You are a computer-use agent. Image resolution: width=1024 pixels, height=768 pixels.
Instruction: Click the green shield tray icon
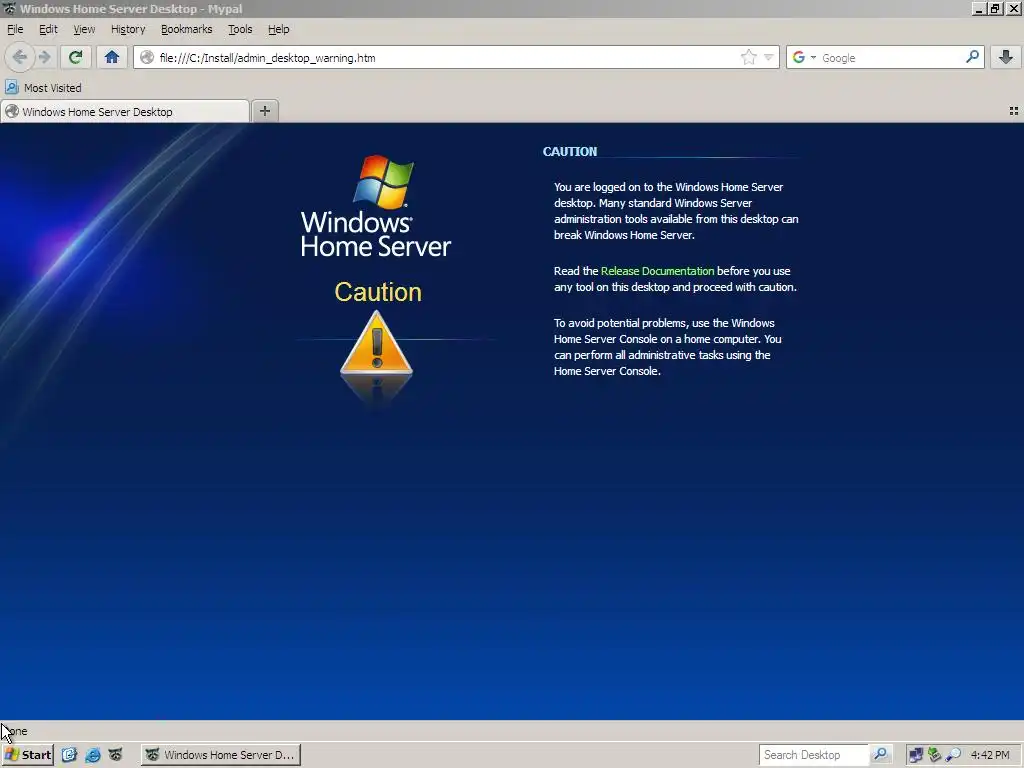pos(935,755)
